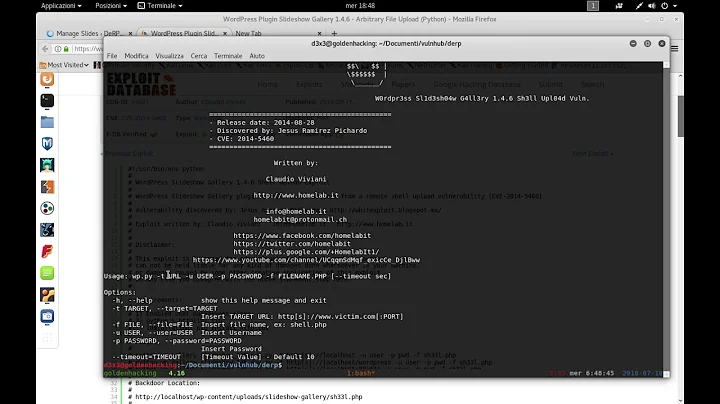Click the plus.google.com URL in terminal

pos(306,252)
